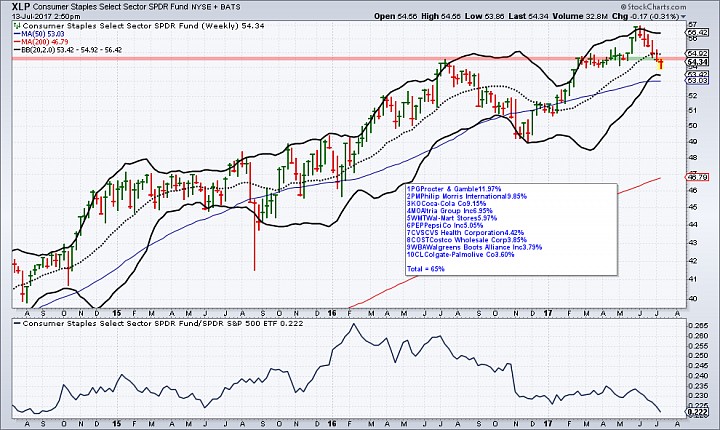Screen dimensions: 720x430
Task: Click the Chg -0.17 (-0.31%) value
Action: pos(646,16)
